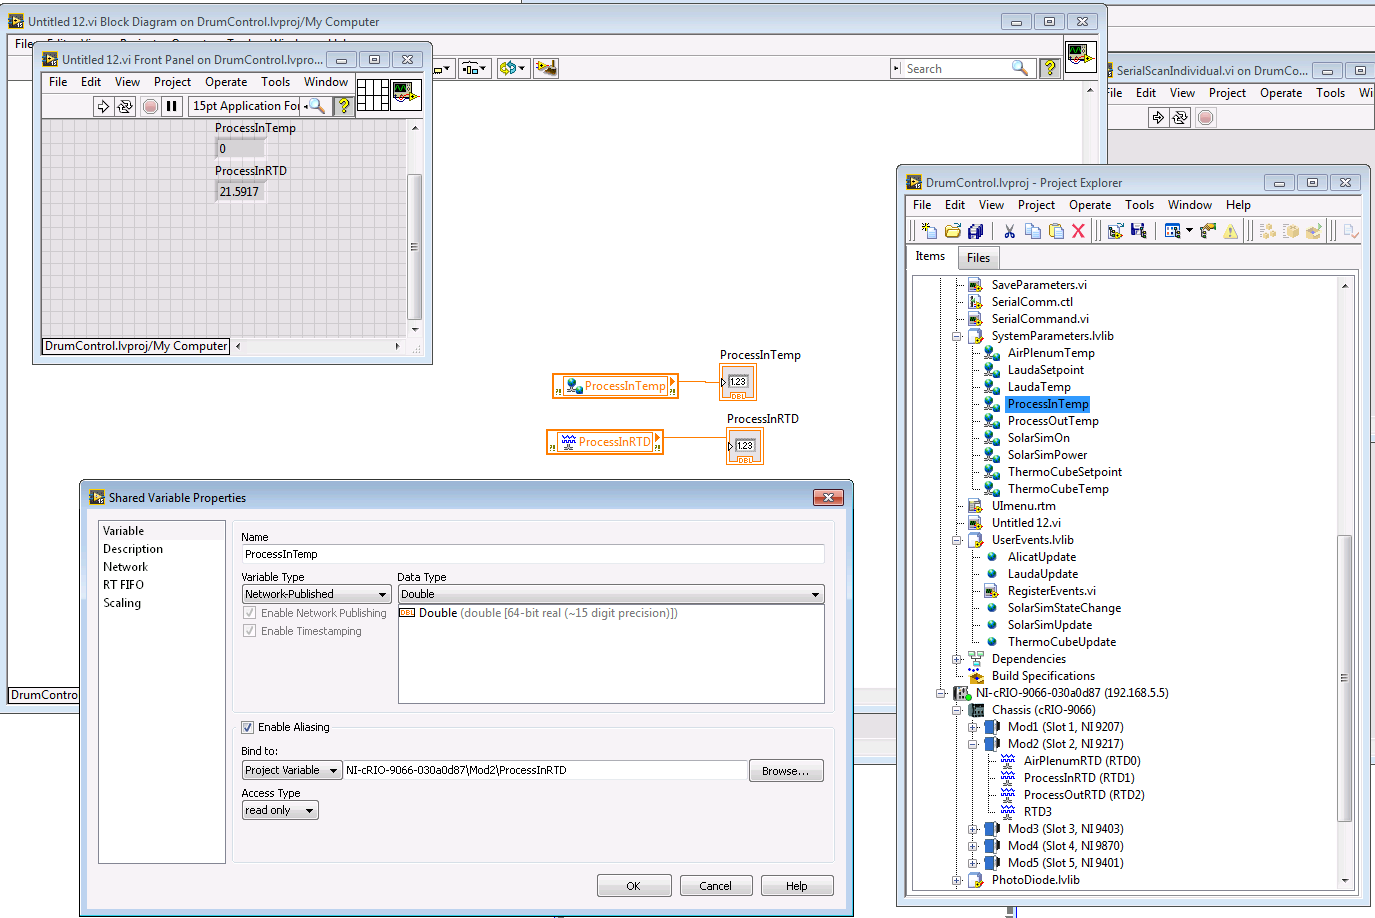Click the connector pane grid icon
The width and height of the screenshot is (1375, 918).
(x=373, y=95)
